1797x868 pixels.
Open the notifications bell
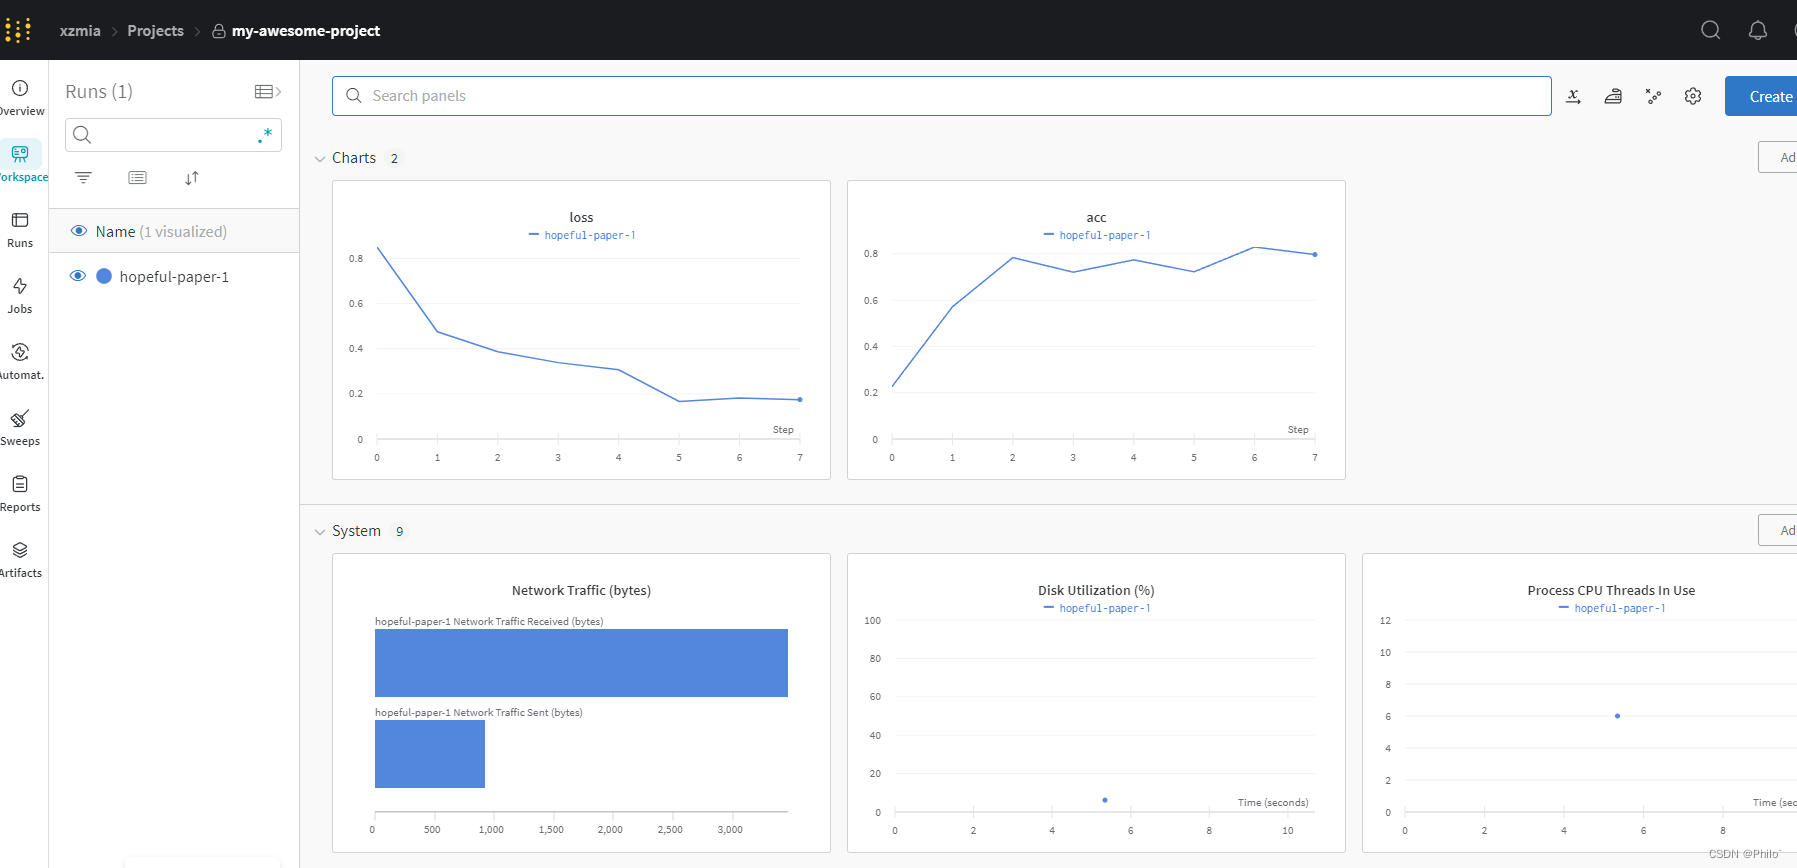point(1758,30)
